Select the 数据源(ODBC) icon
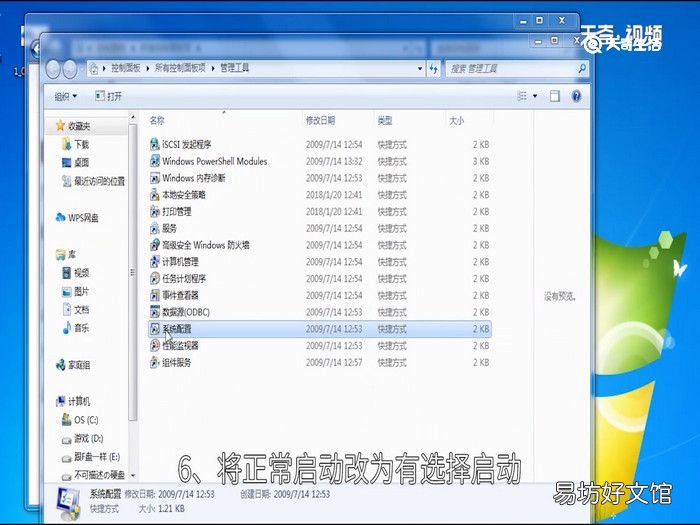Screen dimensions: 700x525 pyautogui.click(x=154, y=312)
